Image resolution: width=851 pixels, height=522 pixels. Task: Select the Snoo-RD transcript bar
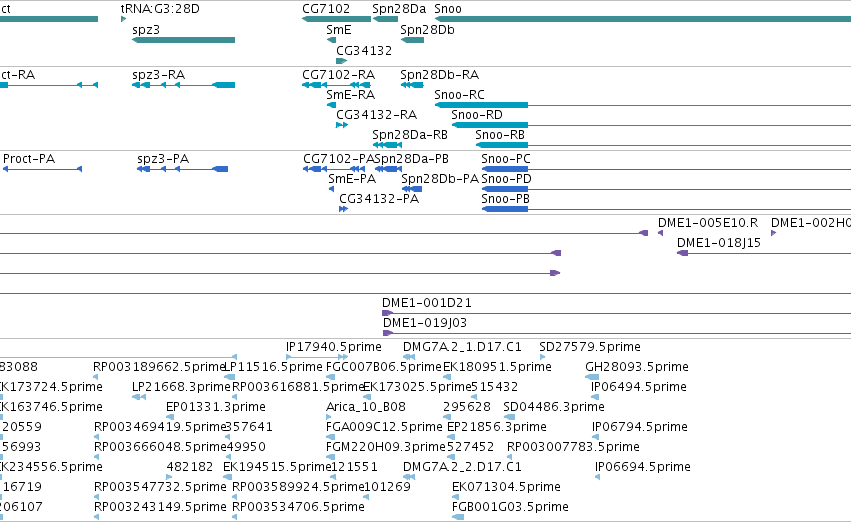click(x=490, y=125)
